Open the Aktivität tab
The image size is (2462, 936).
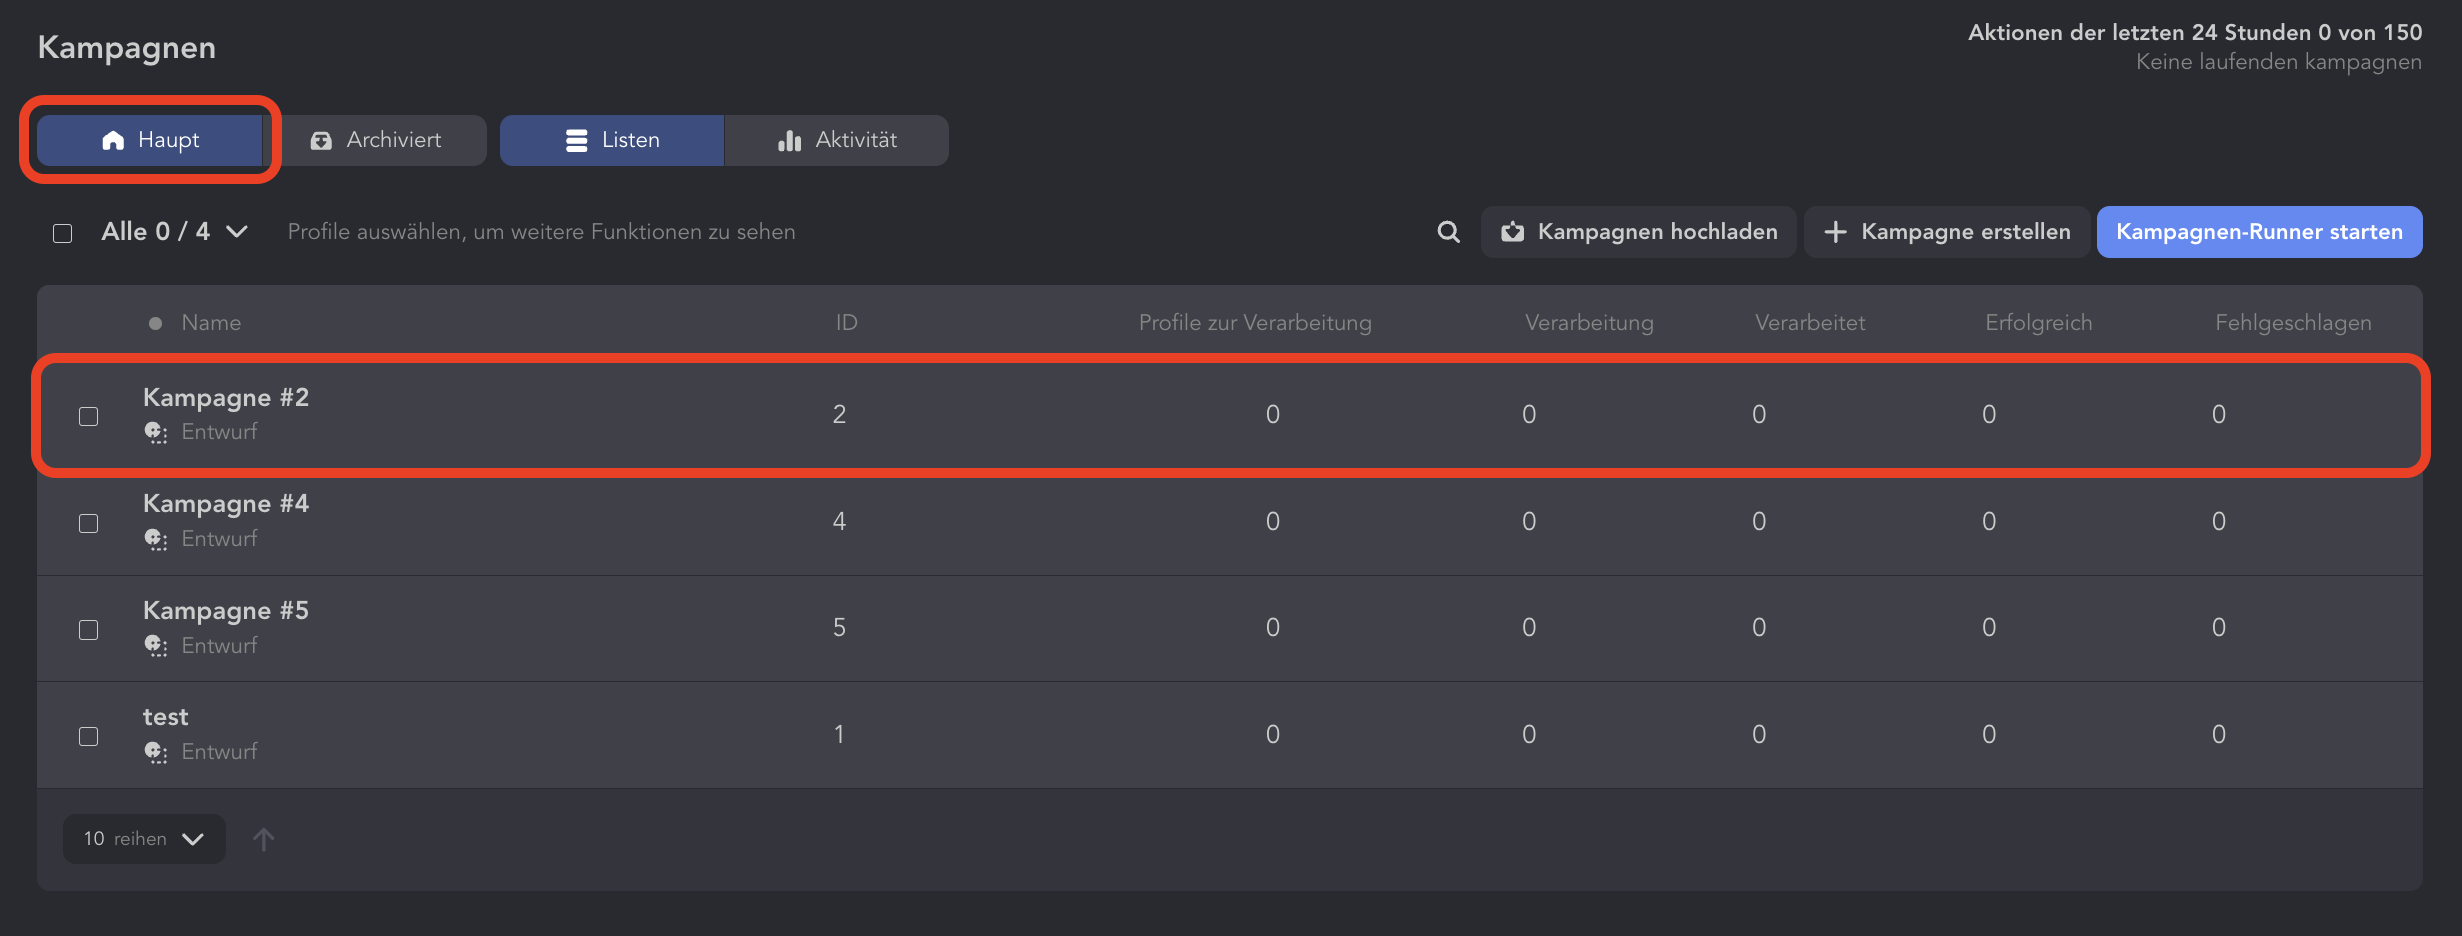pyautogui.click(x=837, y=140)
